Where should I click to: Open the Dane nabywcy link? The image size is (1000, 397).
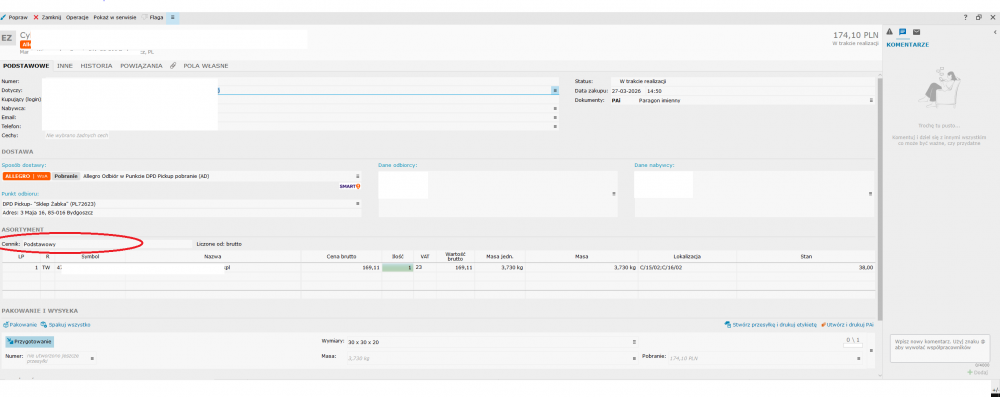[654, 165]
